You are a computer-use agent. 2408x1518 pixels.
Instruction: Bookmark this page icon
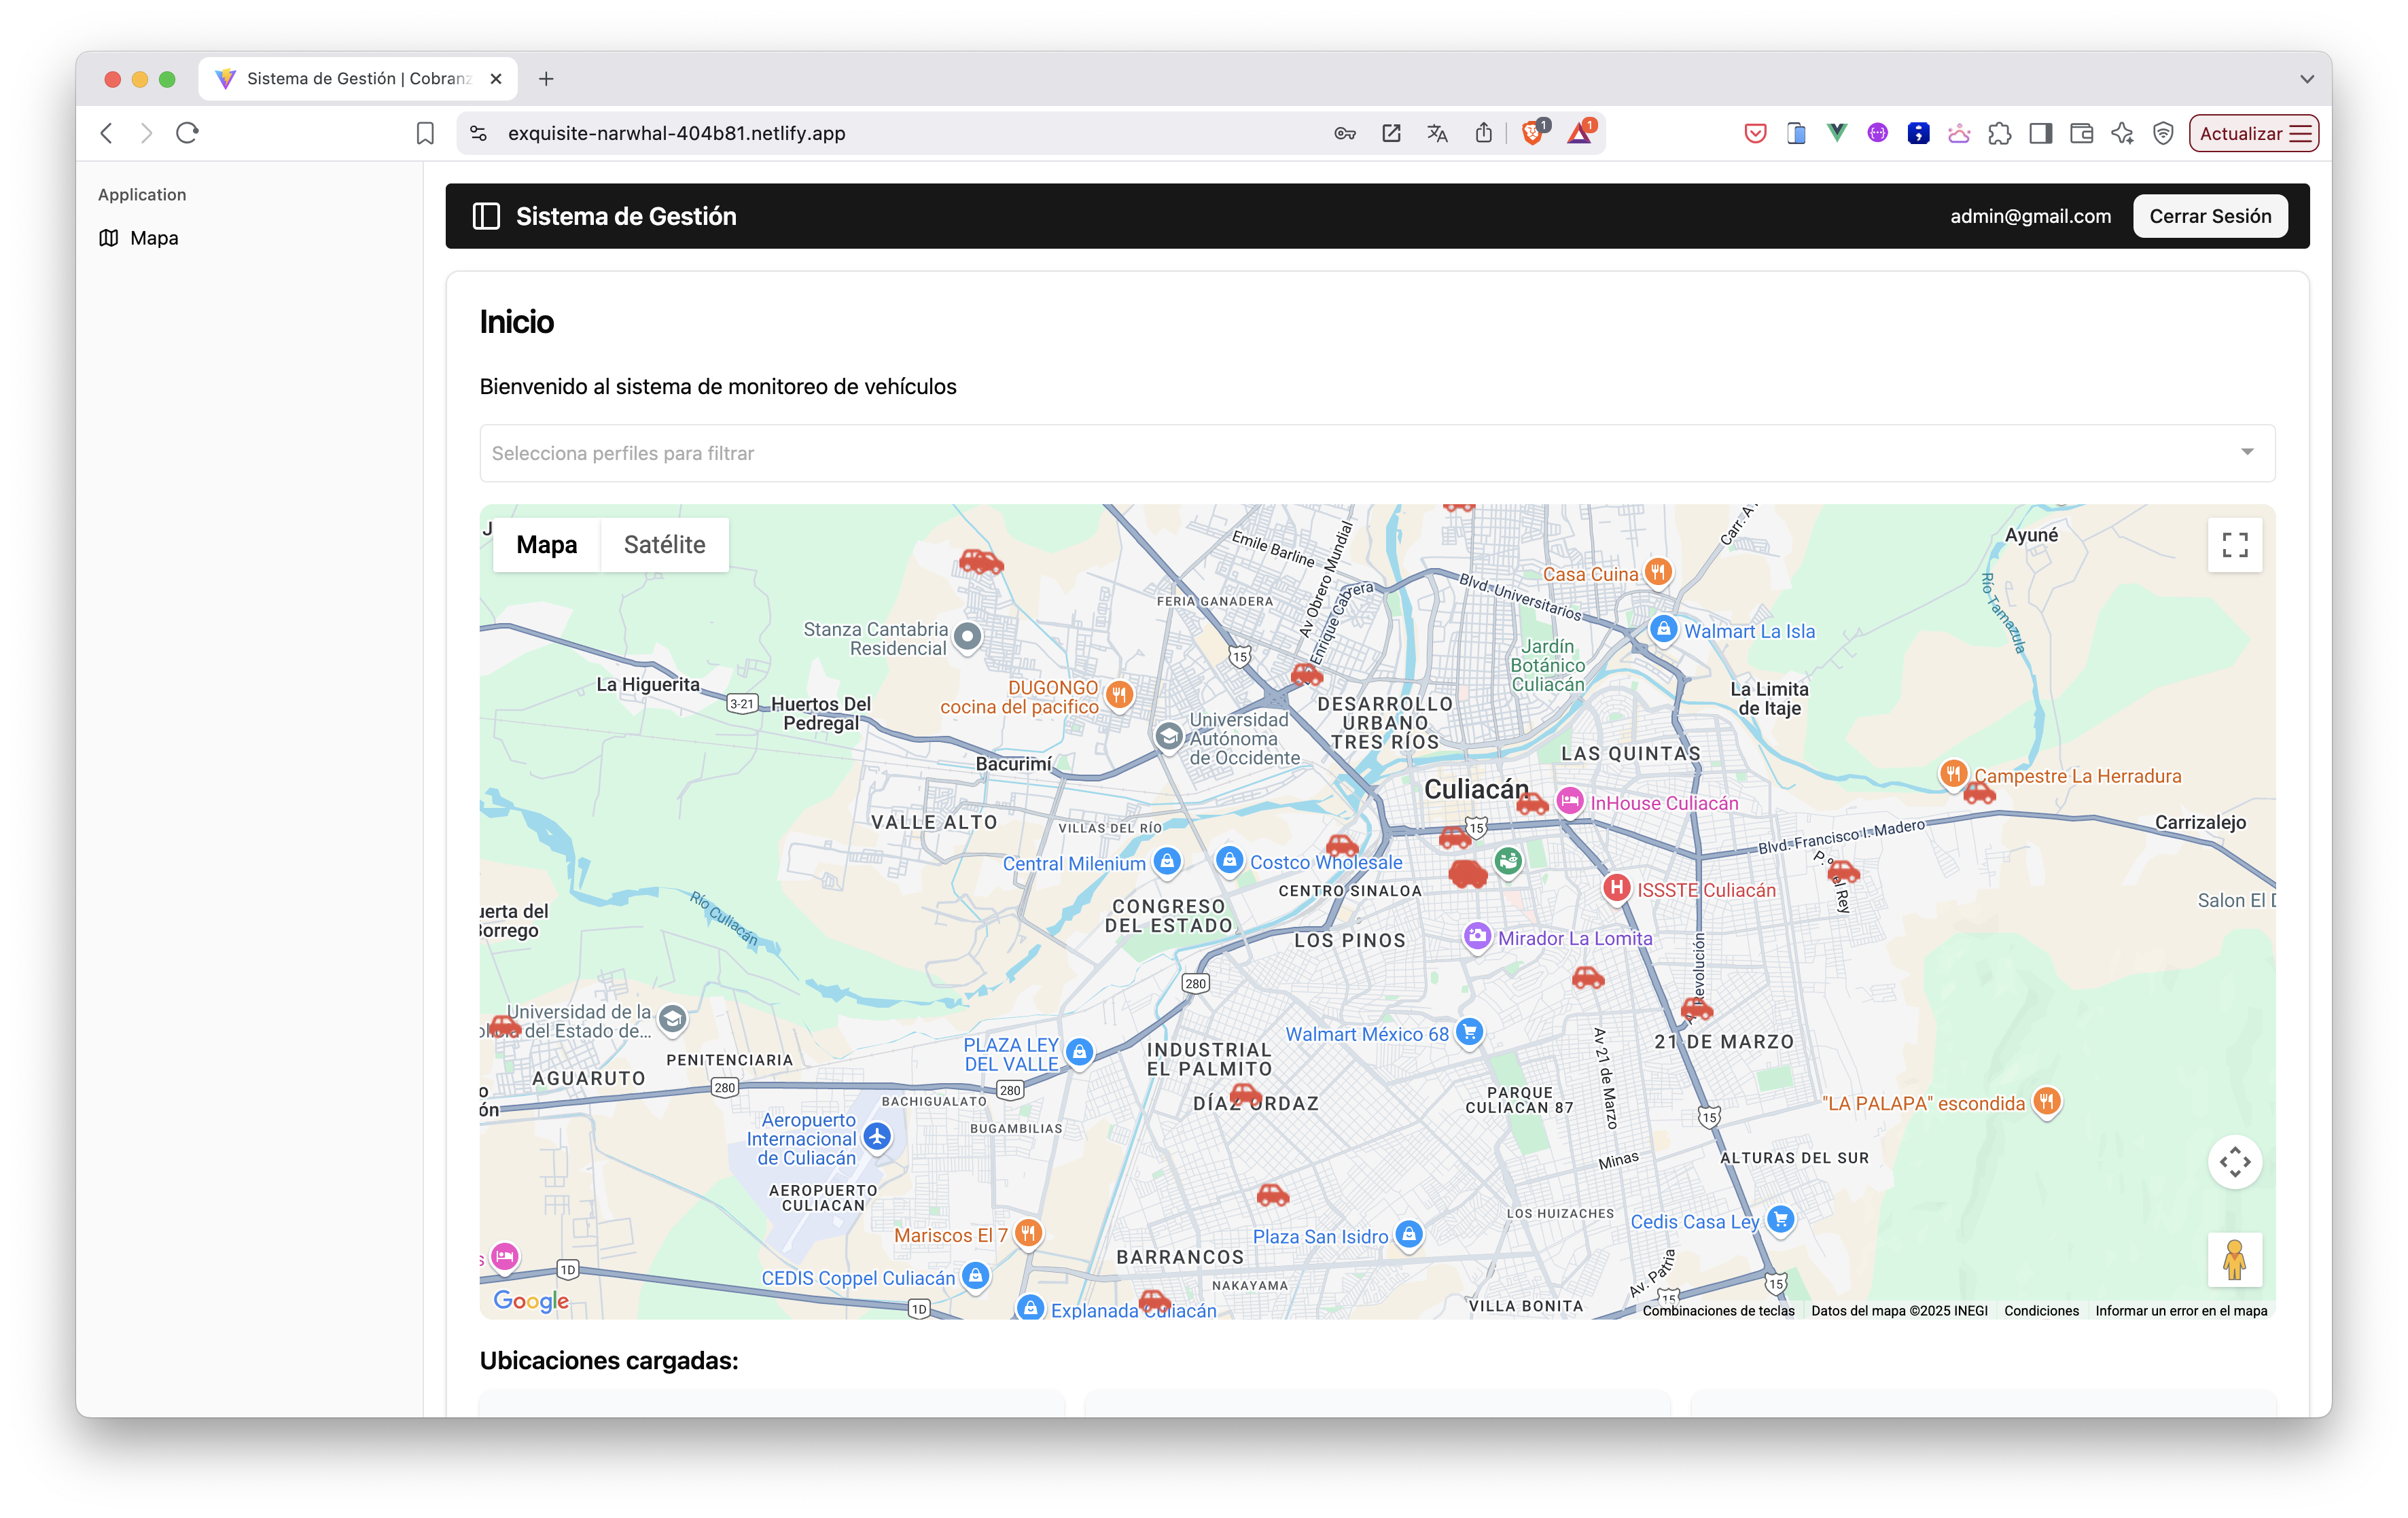click(425, 133)
